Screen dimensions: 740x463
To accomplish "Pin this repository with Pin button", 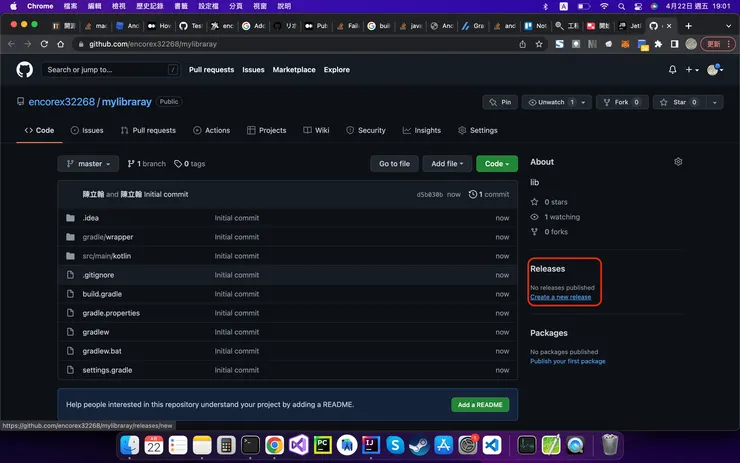I will click(501, 102).
